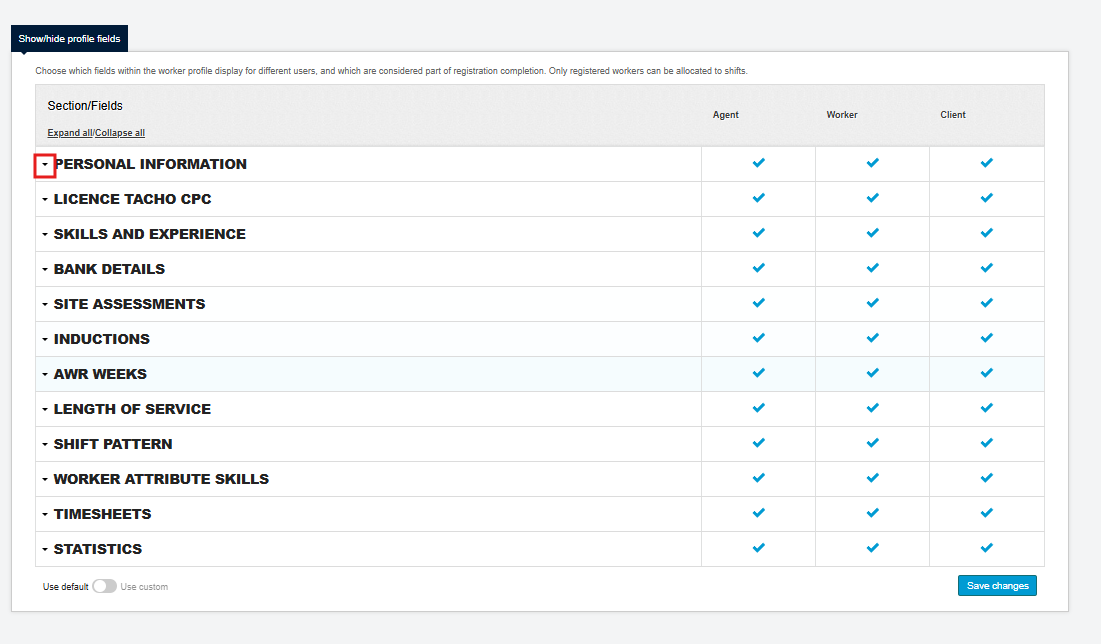The image size is (1101, 644).
Task: Toggle Worker checkmark for Skills and Experience
Action: point(872,233)
